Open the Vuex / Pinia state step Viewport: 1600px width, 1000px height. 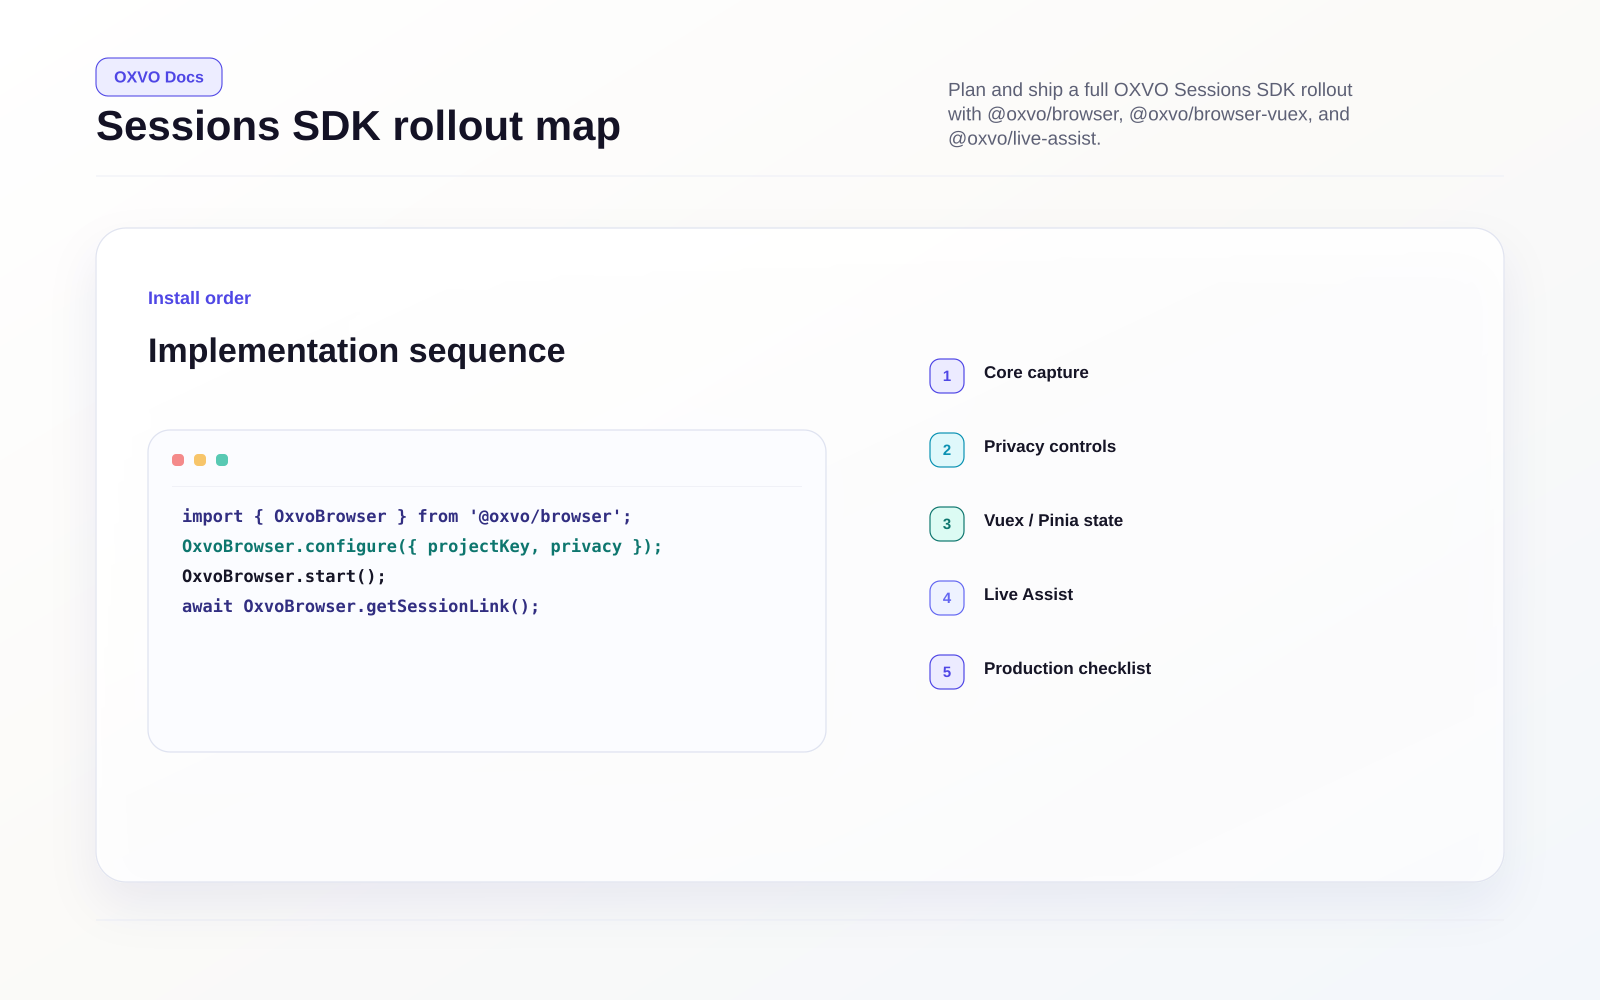tap(1053, 520)
